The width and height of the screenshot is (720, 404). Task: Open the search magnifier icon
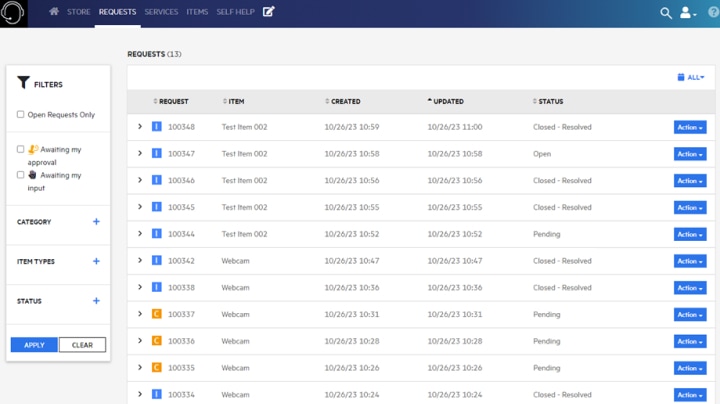[x=665, y=13]
